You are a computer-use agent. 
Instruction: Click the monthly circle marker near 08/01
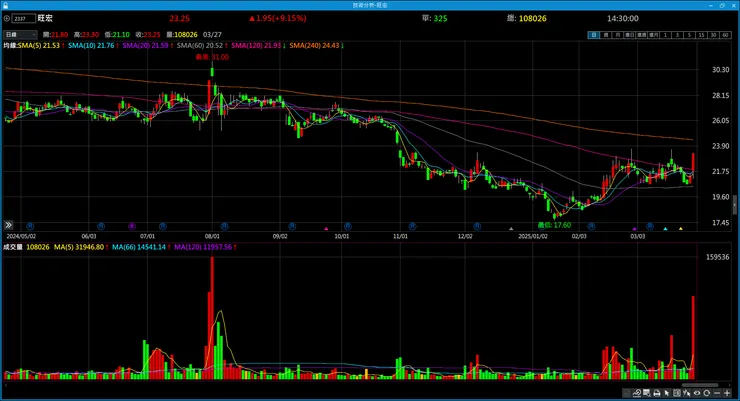point(224,226)
